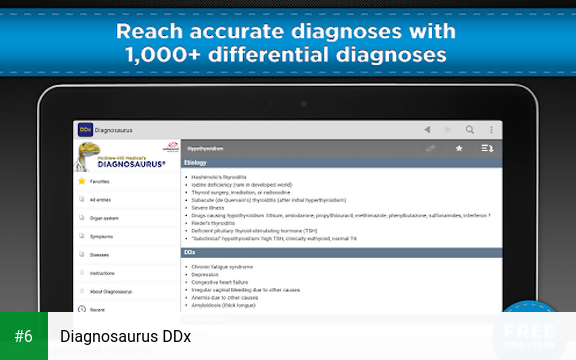576x360 pixels.
Task: Click the Unbound Medicine logo
Action: tap(171, 147)
